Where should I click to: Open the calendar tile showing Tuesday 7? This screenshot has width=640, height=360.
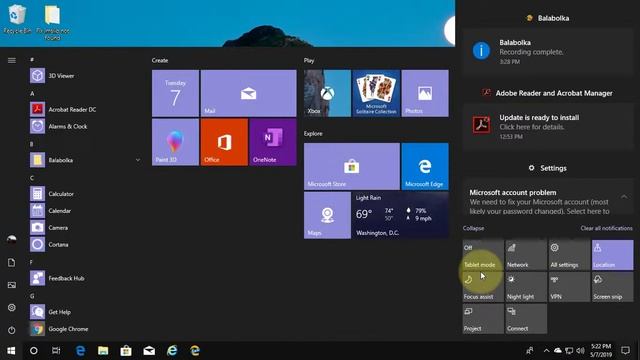click(176, 93)
